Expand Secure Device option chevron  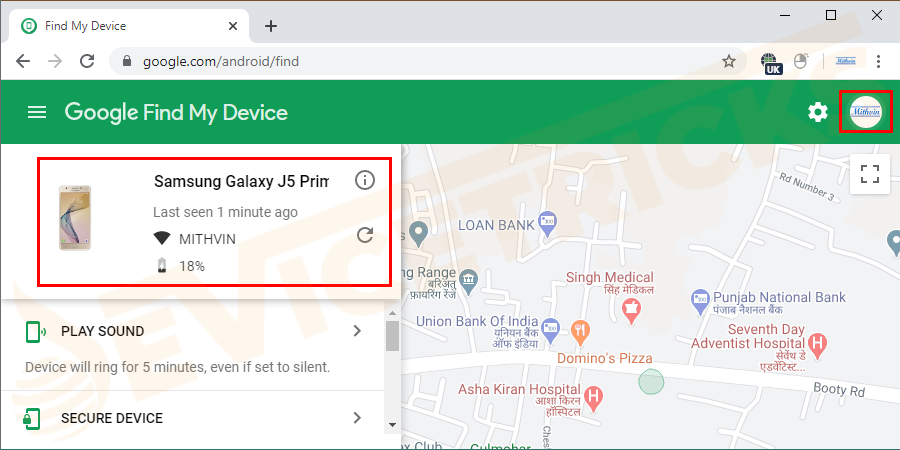[x=357, y=417]
